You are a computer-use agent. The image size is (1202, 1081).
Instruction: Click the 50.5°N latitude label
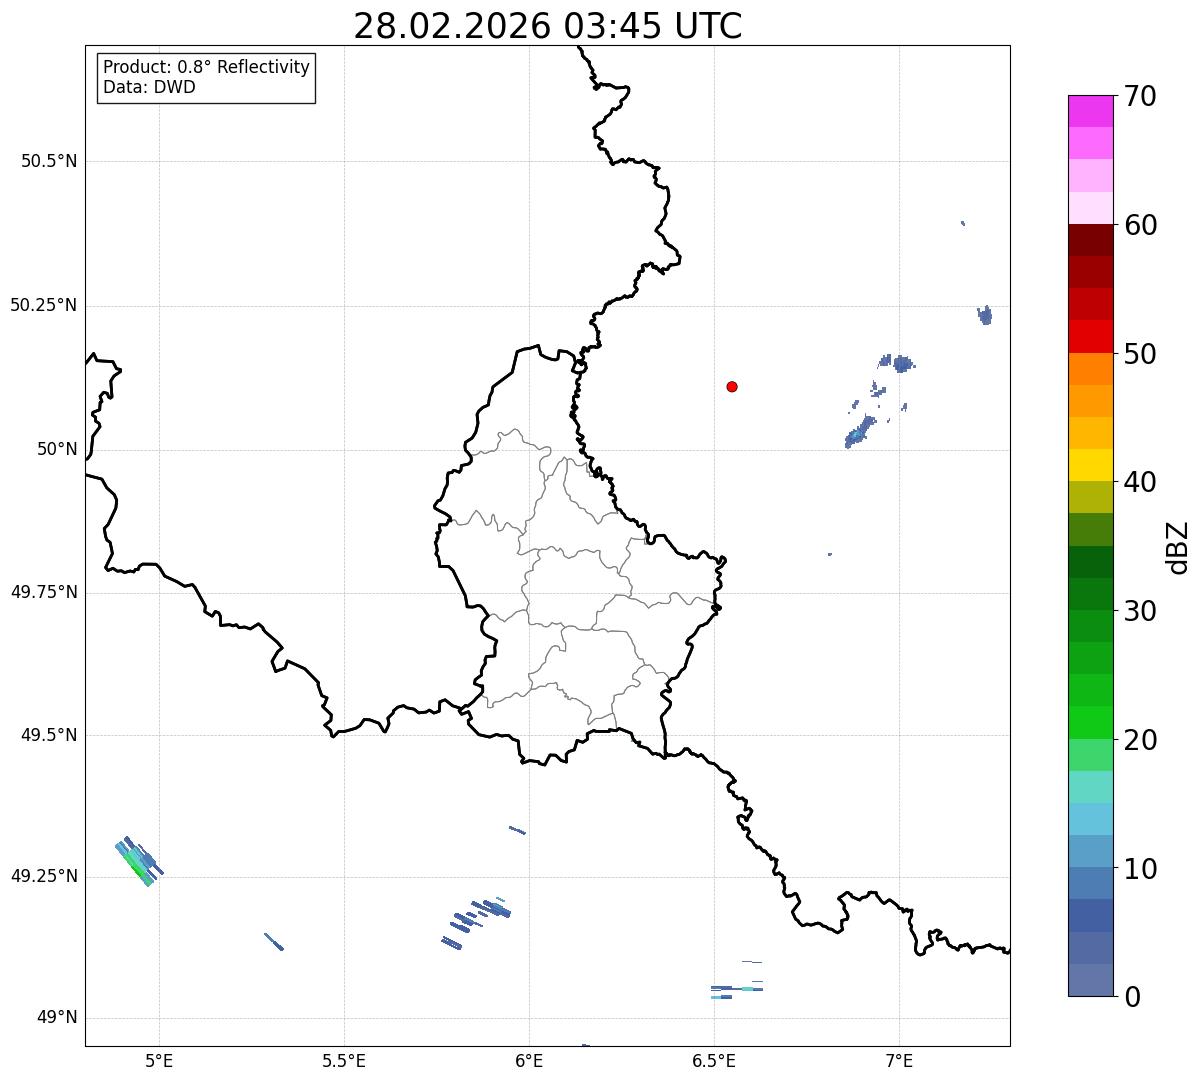[x=49, y=161]
